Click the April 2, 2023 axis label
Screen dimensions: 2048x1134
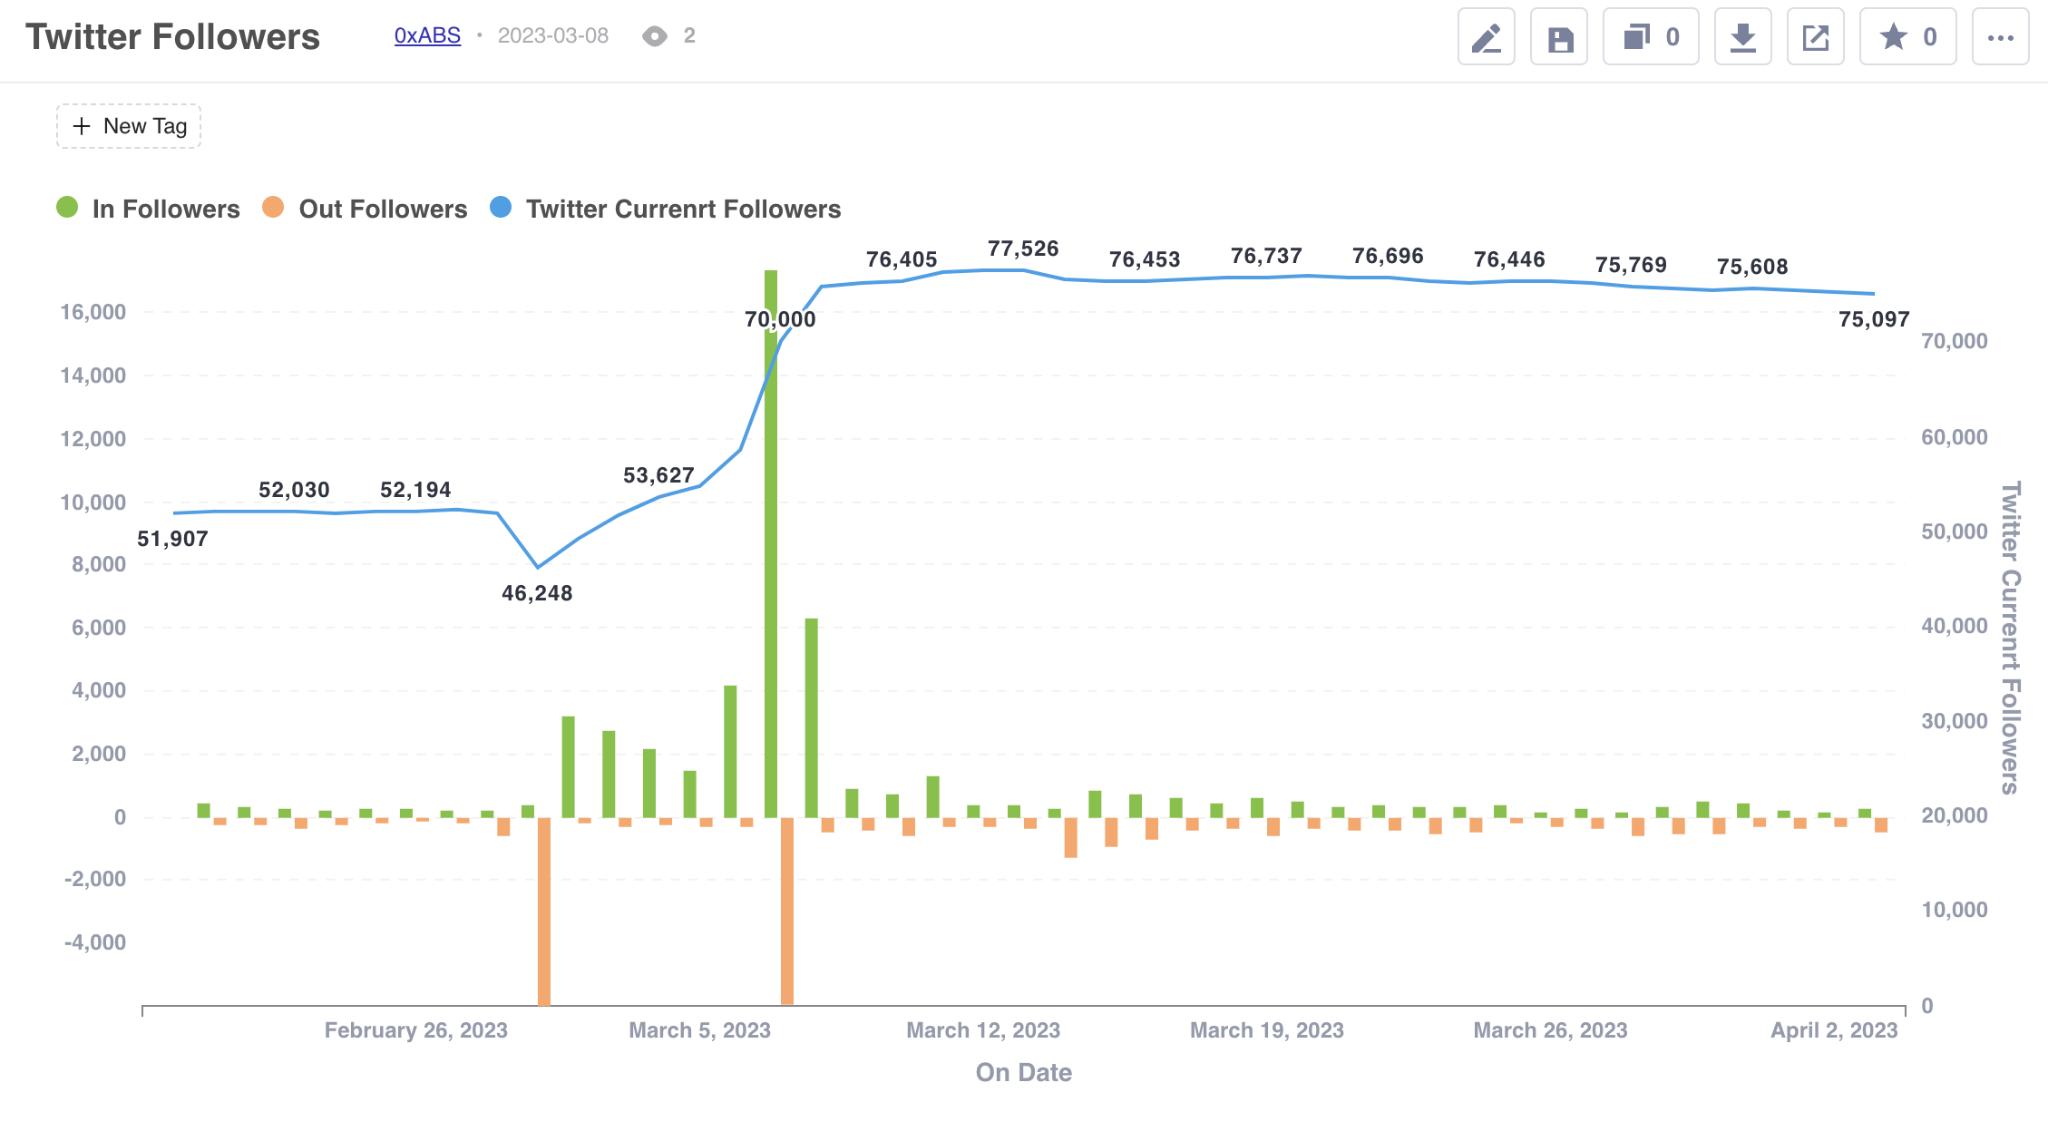pyautogui.click(x=1834, y=1031)
